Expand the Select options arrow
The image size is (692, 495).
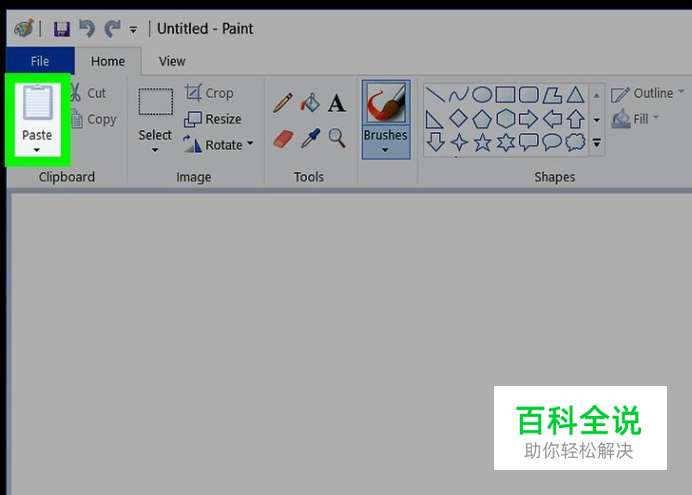pos(155,150)
